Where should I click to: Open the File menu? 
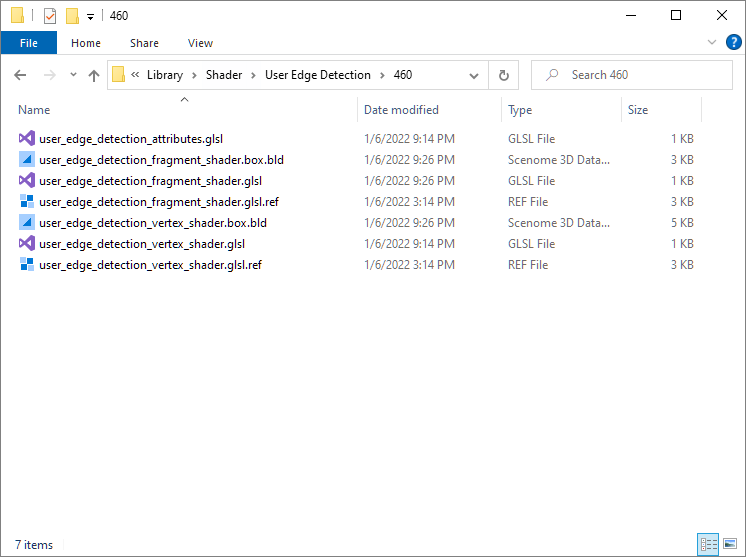(x=29, y=43)
